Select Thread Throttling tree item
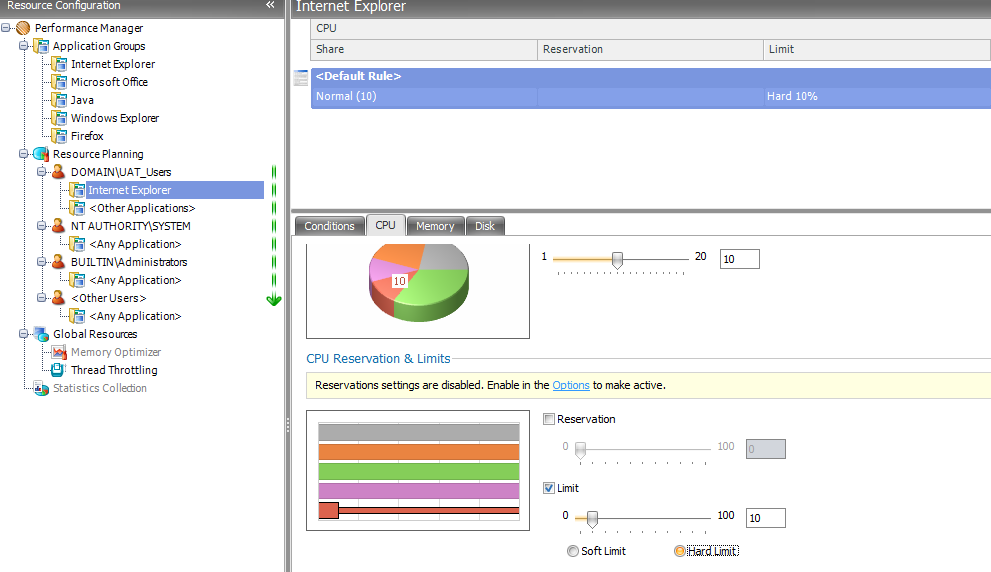 coord(114,370)
